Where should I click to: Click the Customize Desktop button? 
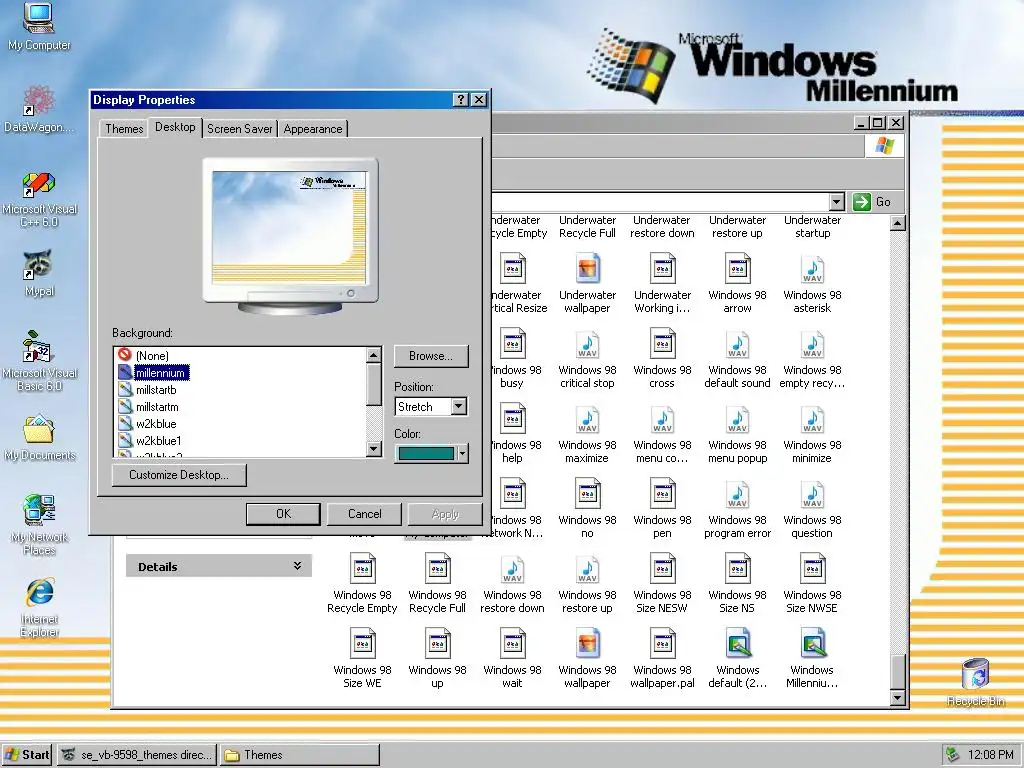click(179, 475)
